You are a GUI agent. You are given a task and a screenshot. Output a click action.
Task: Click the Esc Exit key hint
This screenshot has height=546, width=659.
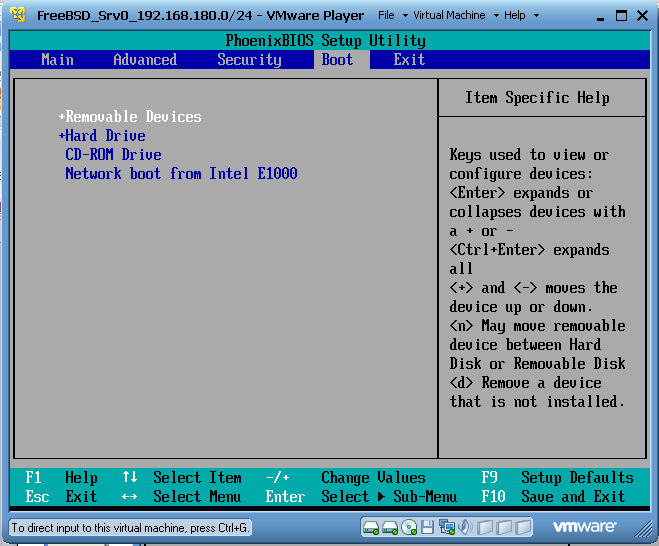click(x=61, y=497)
